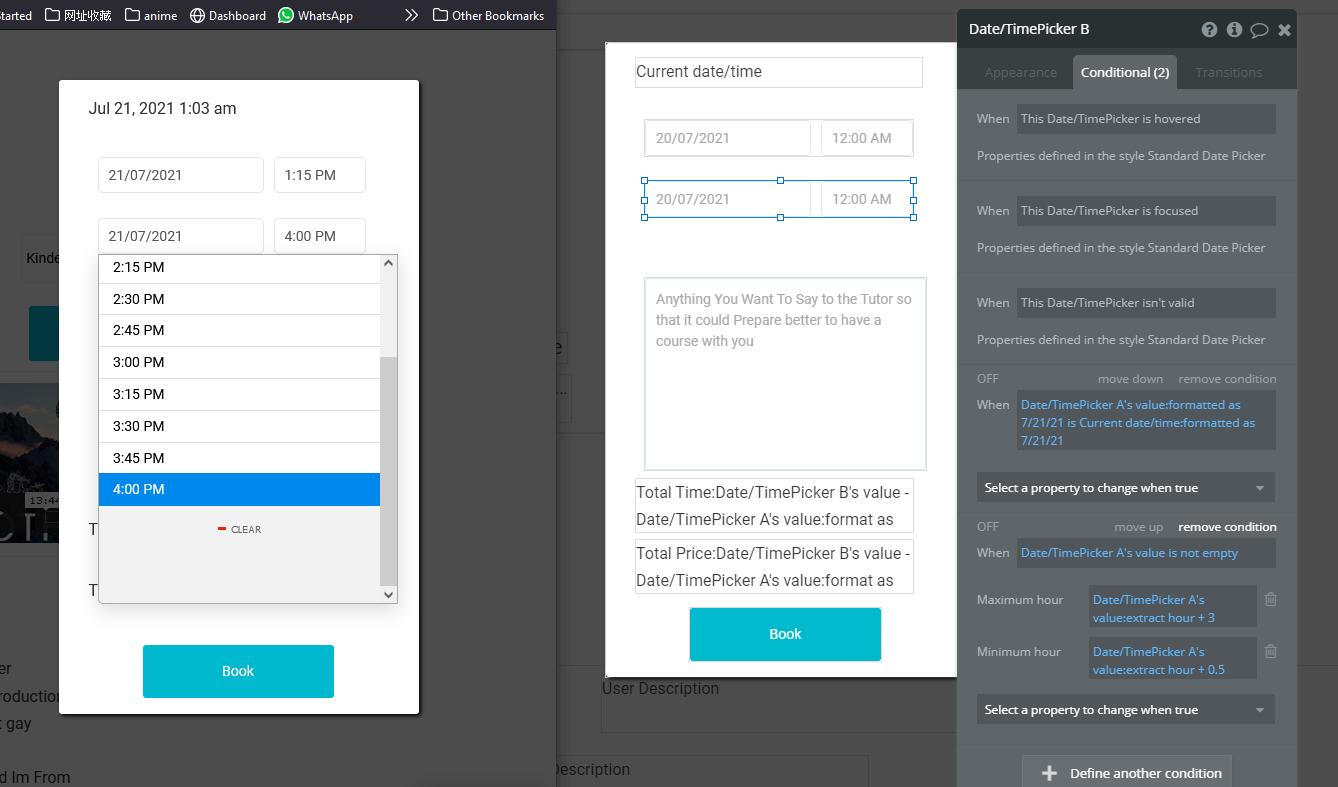Open last 'Select a property to change' dropdown
Image resolution: width=1338 pixels, height=787 pixels.
pyautogui.click(x=1125, y=709)
